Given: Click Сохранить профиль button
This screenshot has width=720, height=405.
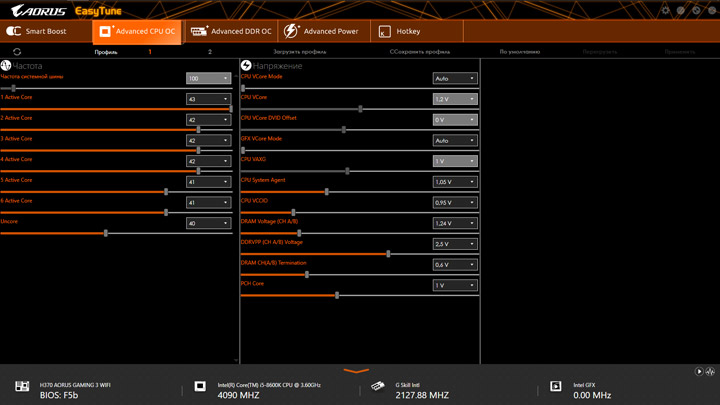Looking at the screenshot, I should [420, 52].
